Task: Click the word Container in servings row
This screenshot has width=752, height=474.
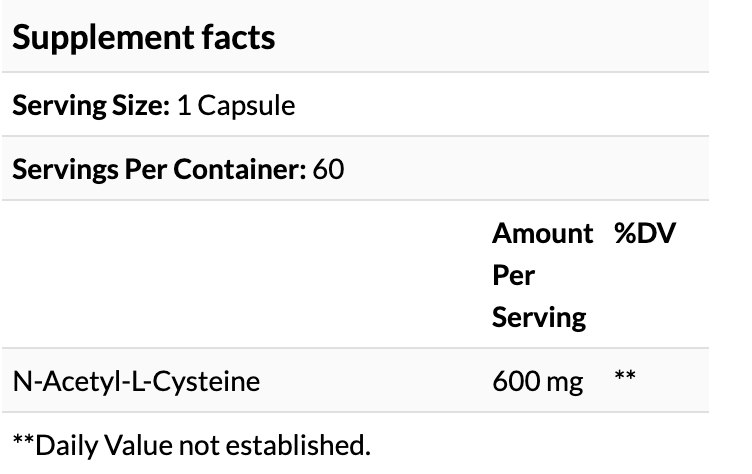Action: 240,169
